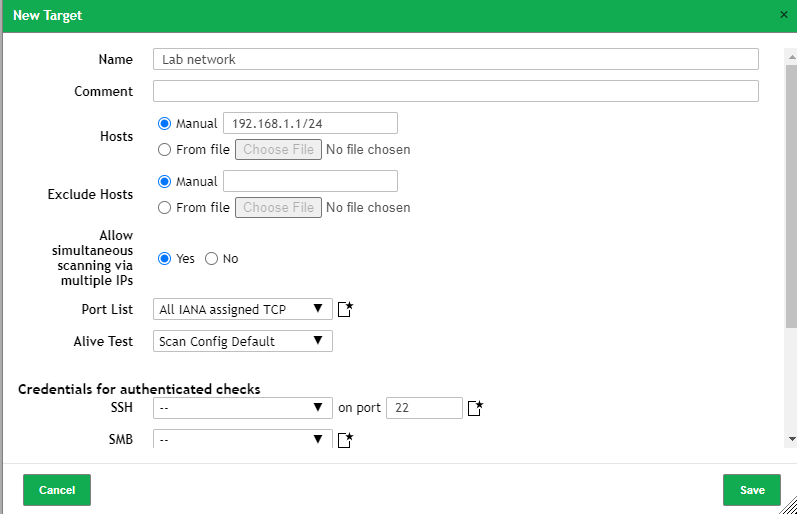This screenshot has height=514, width=797.
Task: Open the Port List dropdown
Action: tap(243, 309)
